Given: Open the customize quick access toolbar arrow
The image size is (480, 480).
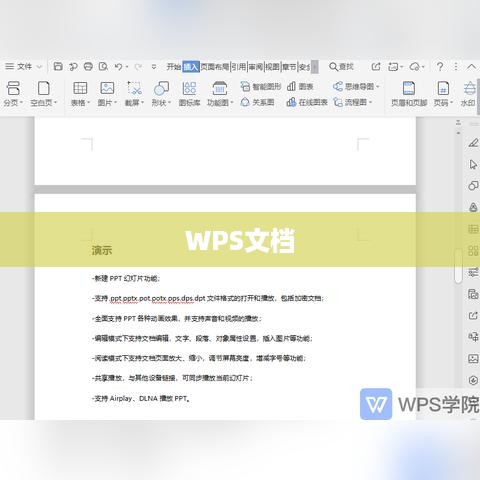Looking at the screenshot, I should click(154, 67).
